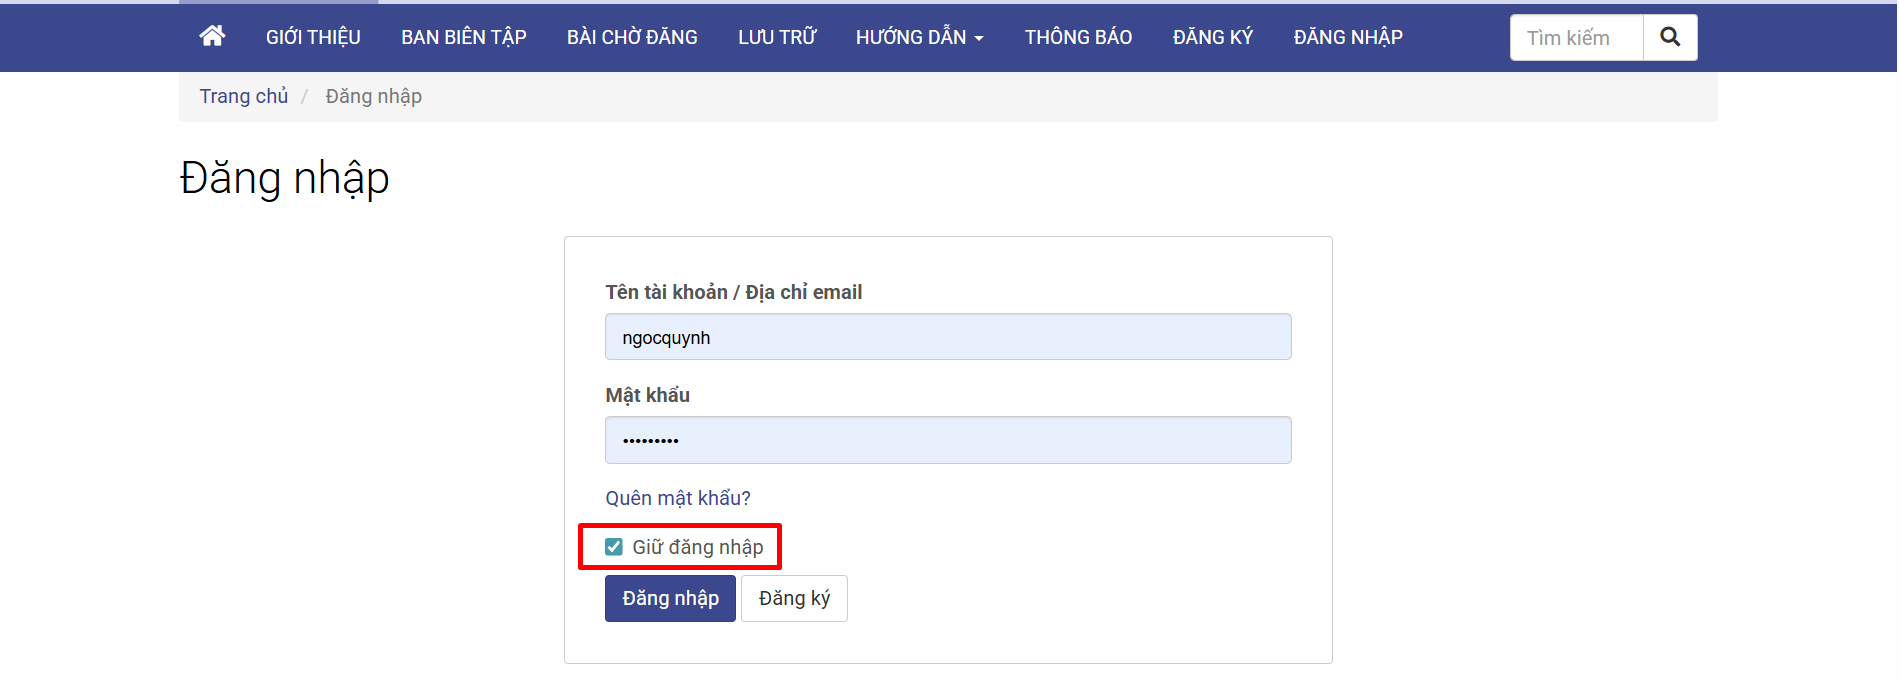This screenshot has width=1899, height=680.
Task: Click the Đăng nhập breadcrumb item
Action: [373, 96]
